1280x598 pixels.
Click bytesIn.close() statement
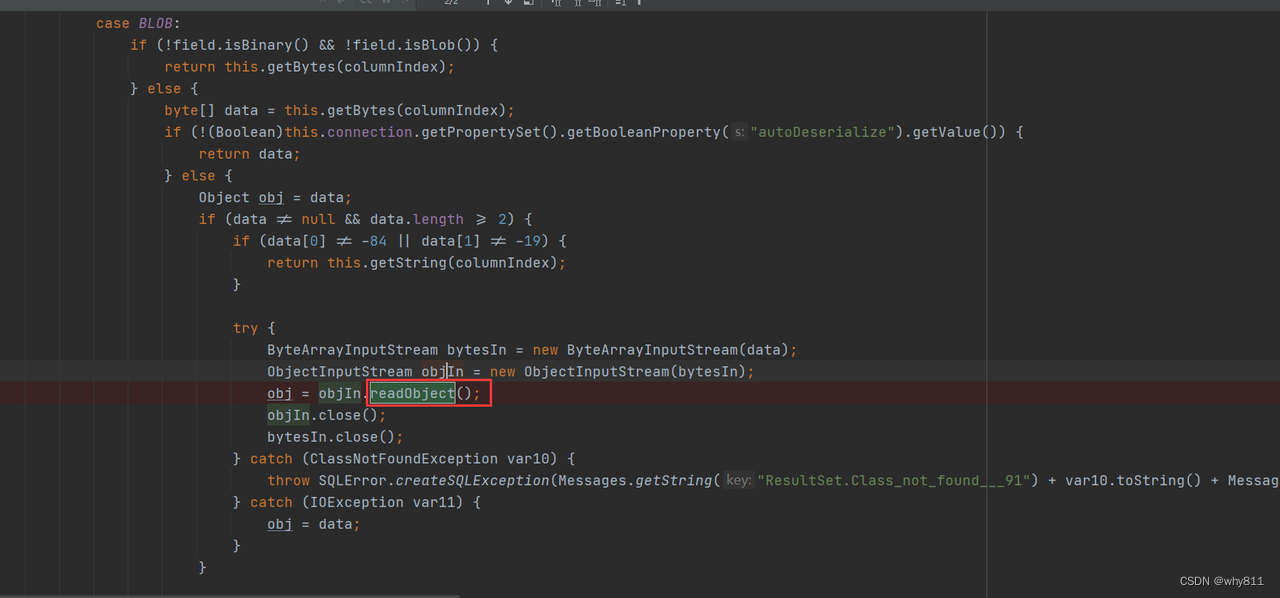(x=335, y=437)
